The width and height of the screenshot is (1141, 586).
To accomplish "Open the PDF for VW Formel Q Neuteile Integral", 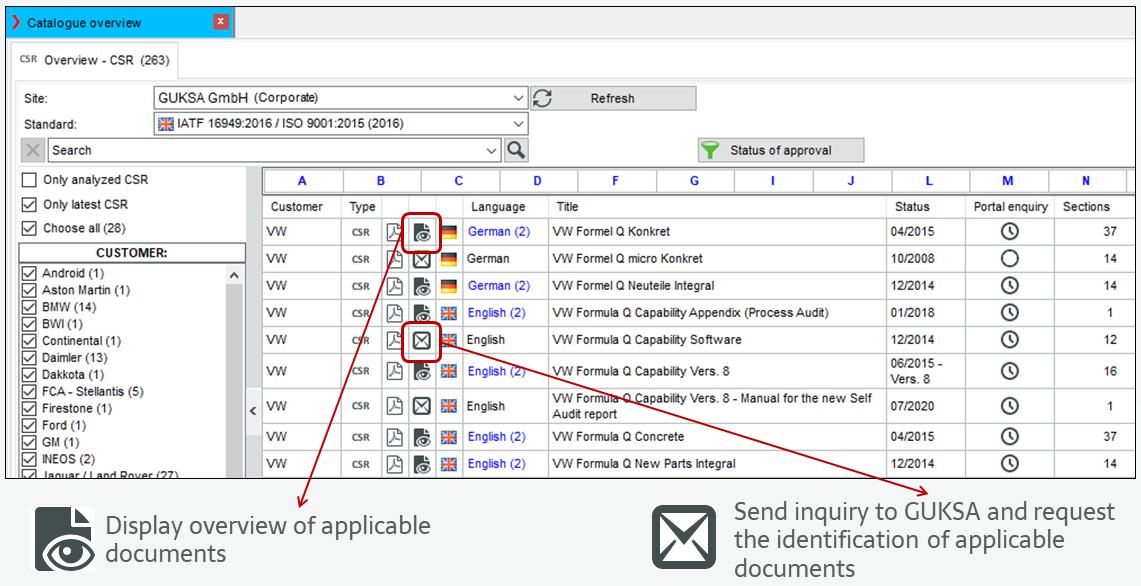I will click(x=394, y=286).
